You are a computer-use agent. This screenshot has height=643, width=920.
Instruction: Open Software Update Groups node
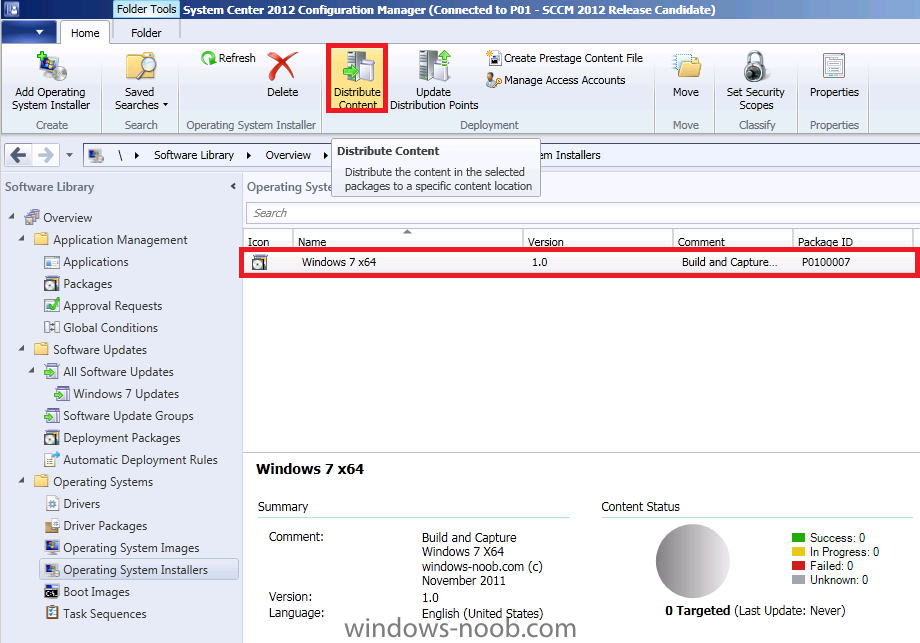coord(128,416)
